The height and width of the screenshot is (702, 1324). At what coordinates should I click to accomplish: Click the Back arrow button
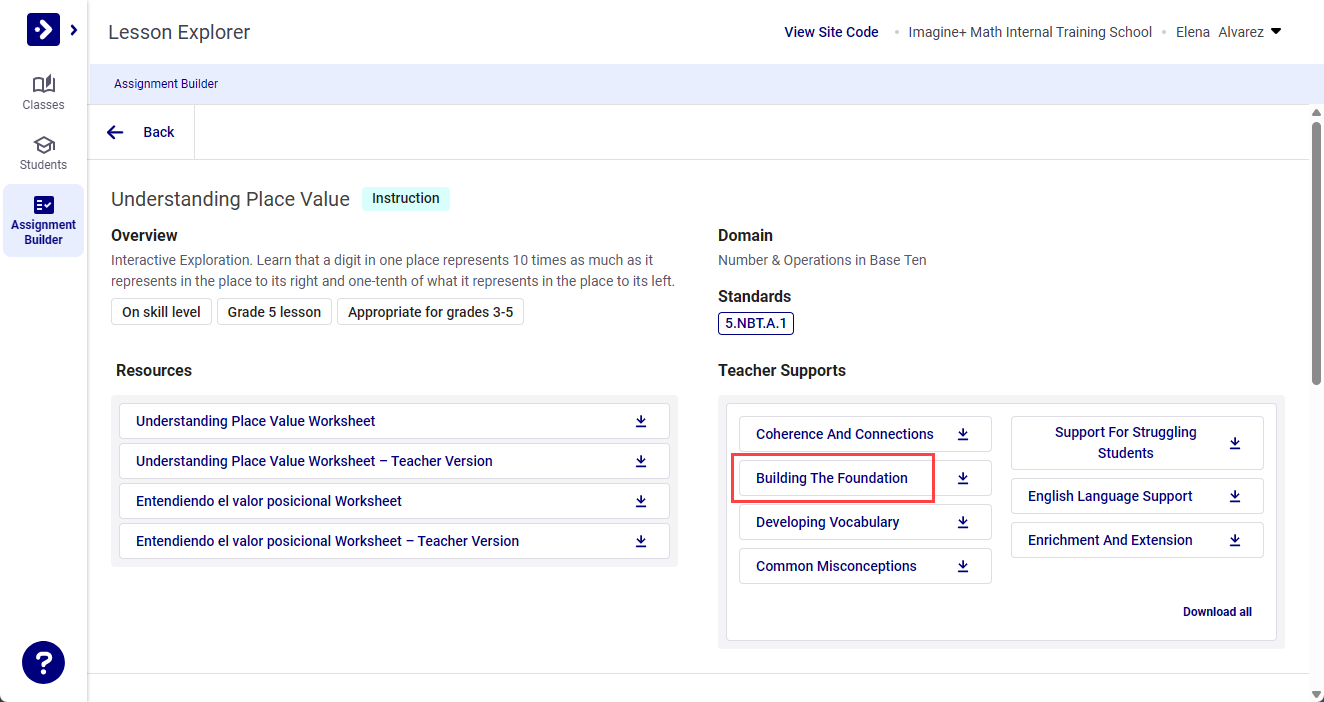pos(141,132)
